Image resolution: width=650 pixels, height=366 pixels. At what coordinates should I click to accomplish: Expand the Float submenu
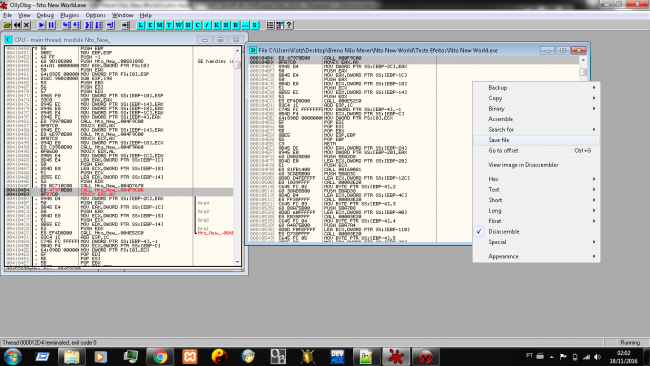536,221
